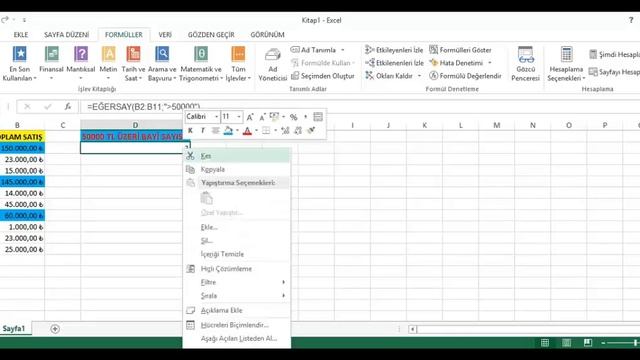Click the format painter brush in mini toolbar
640x360 pixels.
tap(311, 130)
